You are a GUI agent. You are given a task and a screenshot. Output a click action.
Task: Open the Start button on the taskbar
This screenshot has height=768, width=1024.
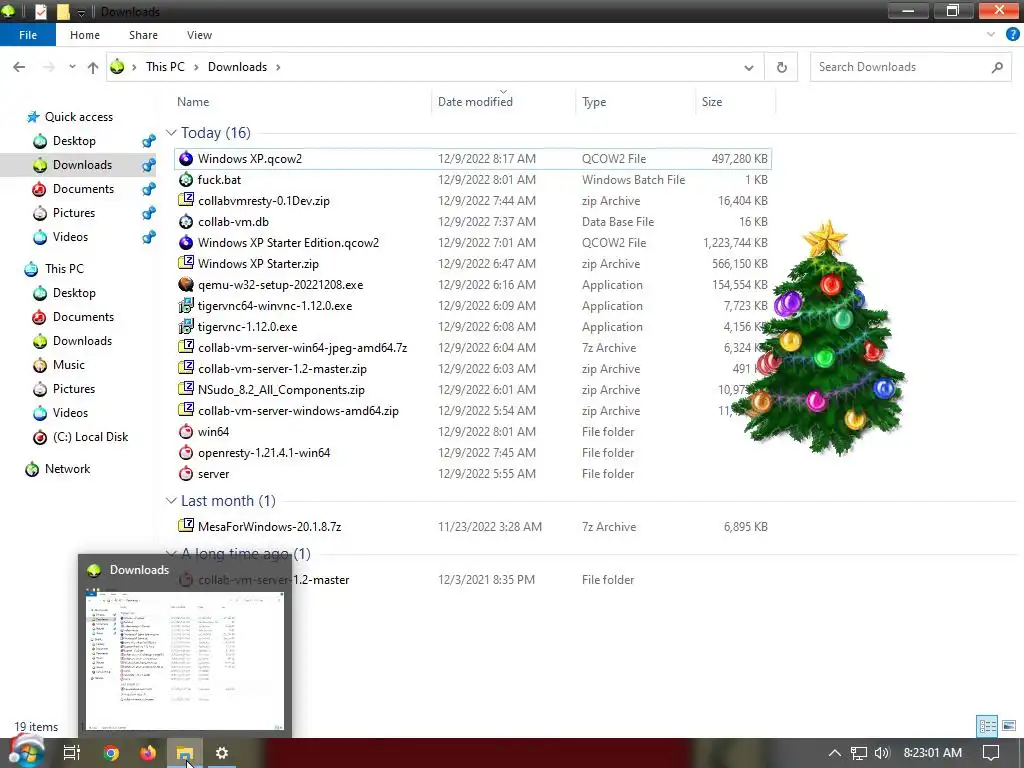[x=26, y=752]
